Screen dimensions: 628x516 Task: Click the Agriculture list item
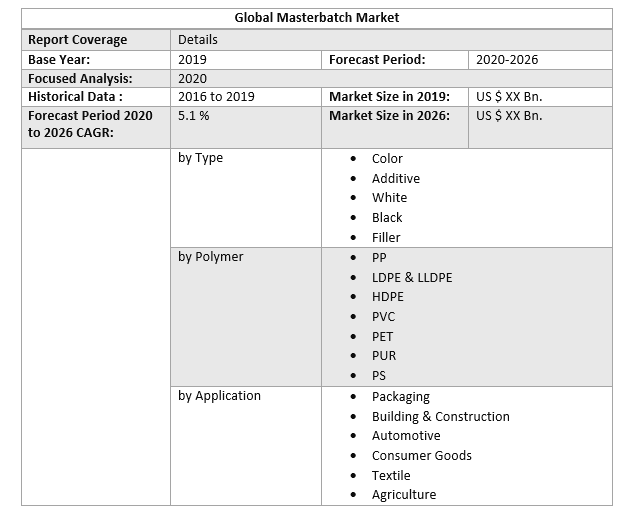pyautogui.click(x=404, y=495)
